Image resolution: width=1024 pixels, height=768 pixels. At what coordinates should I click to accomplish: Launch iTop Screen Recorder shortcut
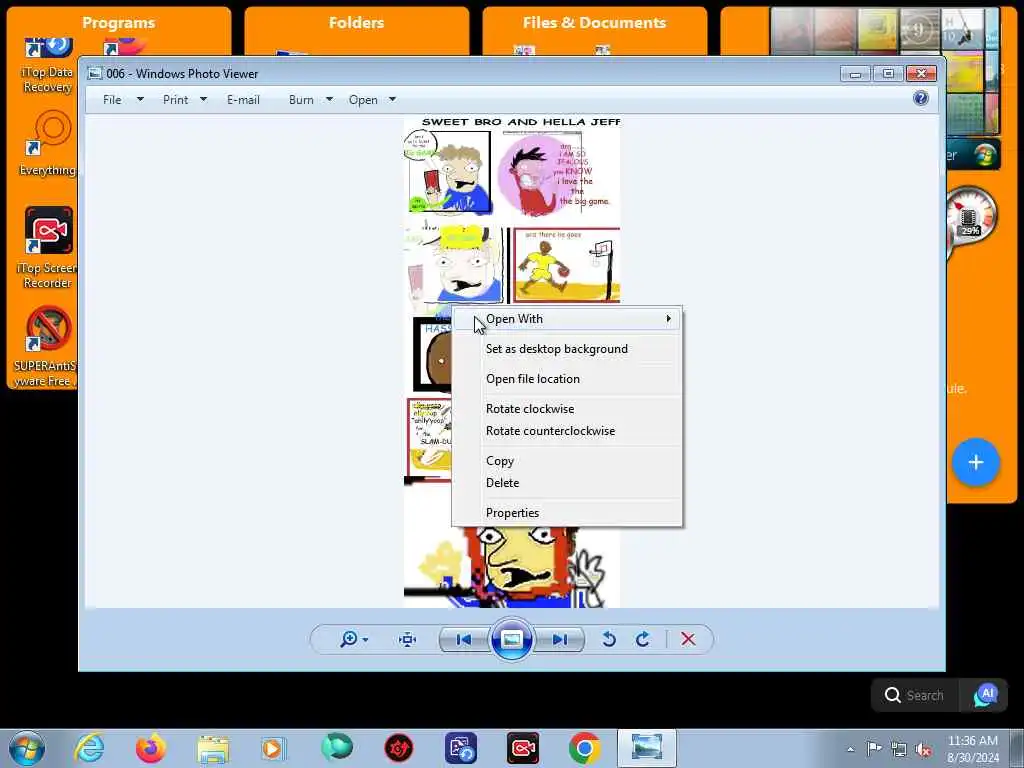click(48, 248)
